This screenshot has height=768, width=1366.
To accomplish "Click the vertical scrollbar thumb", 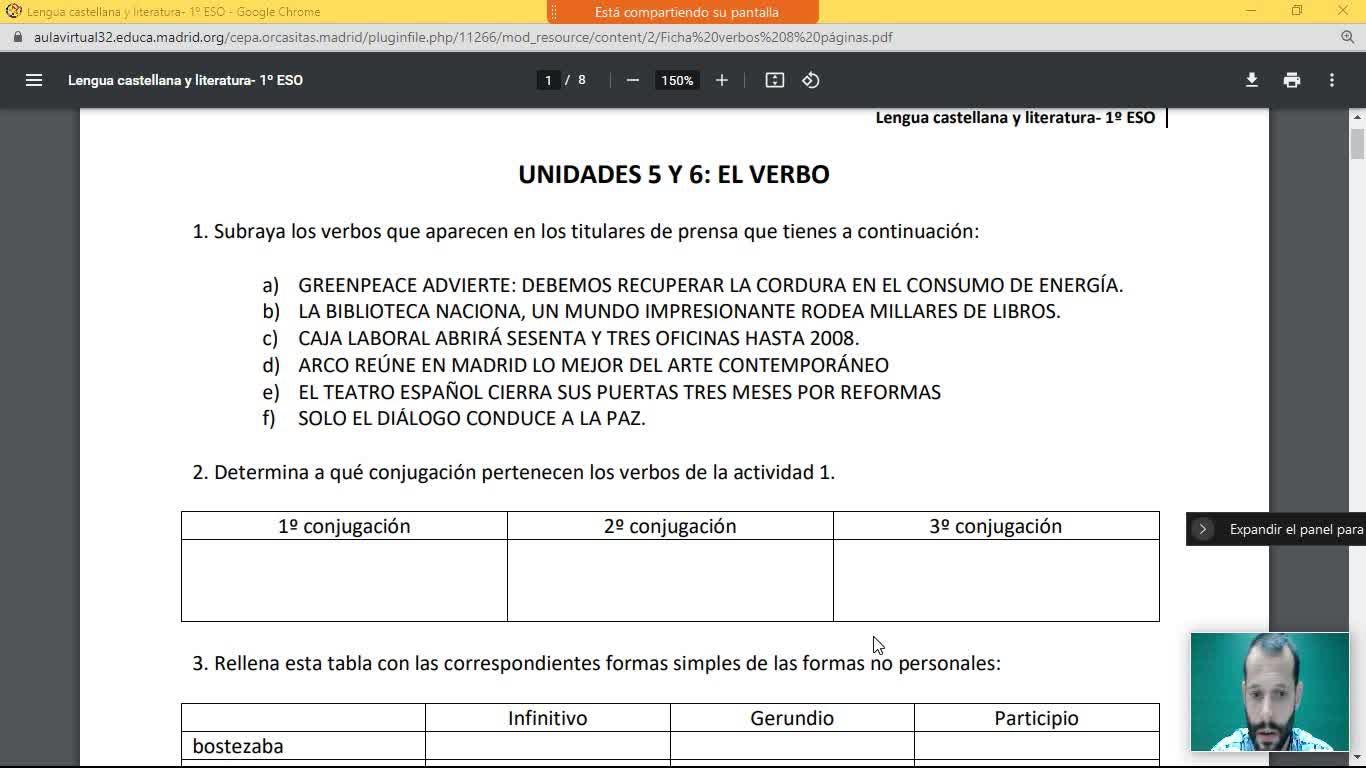I will 1357,143.
